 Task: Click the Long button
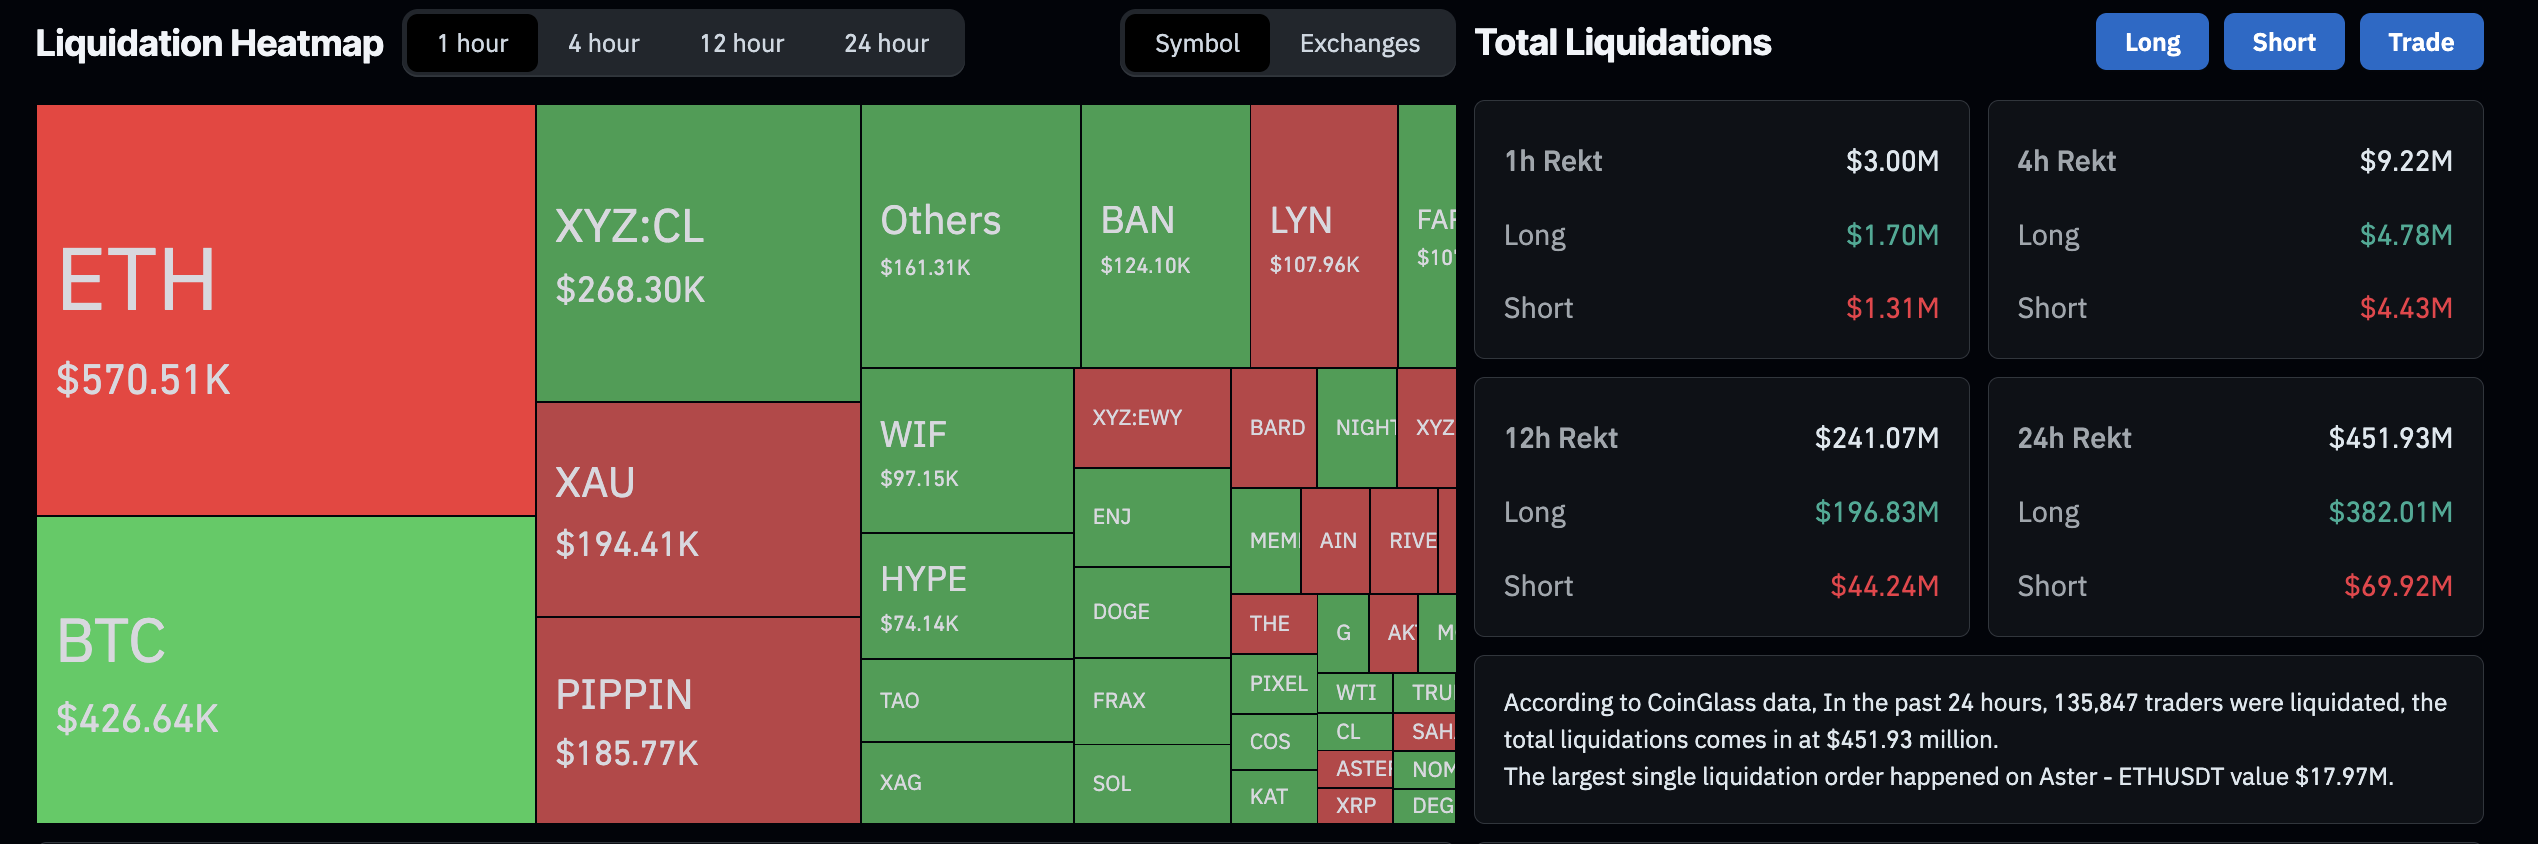click(2152, 42)
